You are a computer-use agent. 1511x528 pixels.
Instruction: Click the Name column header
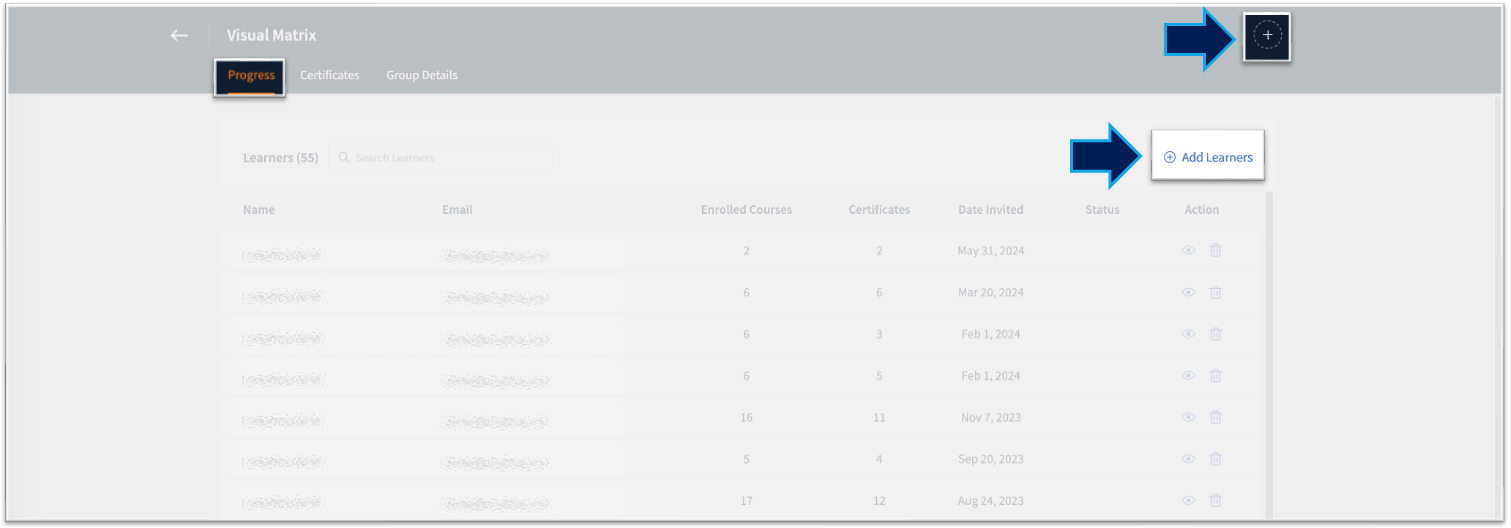[258, 210]
